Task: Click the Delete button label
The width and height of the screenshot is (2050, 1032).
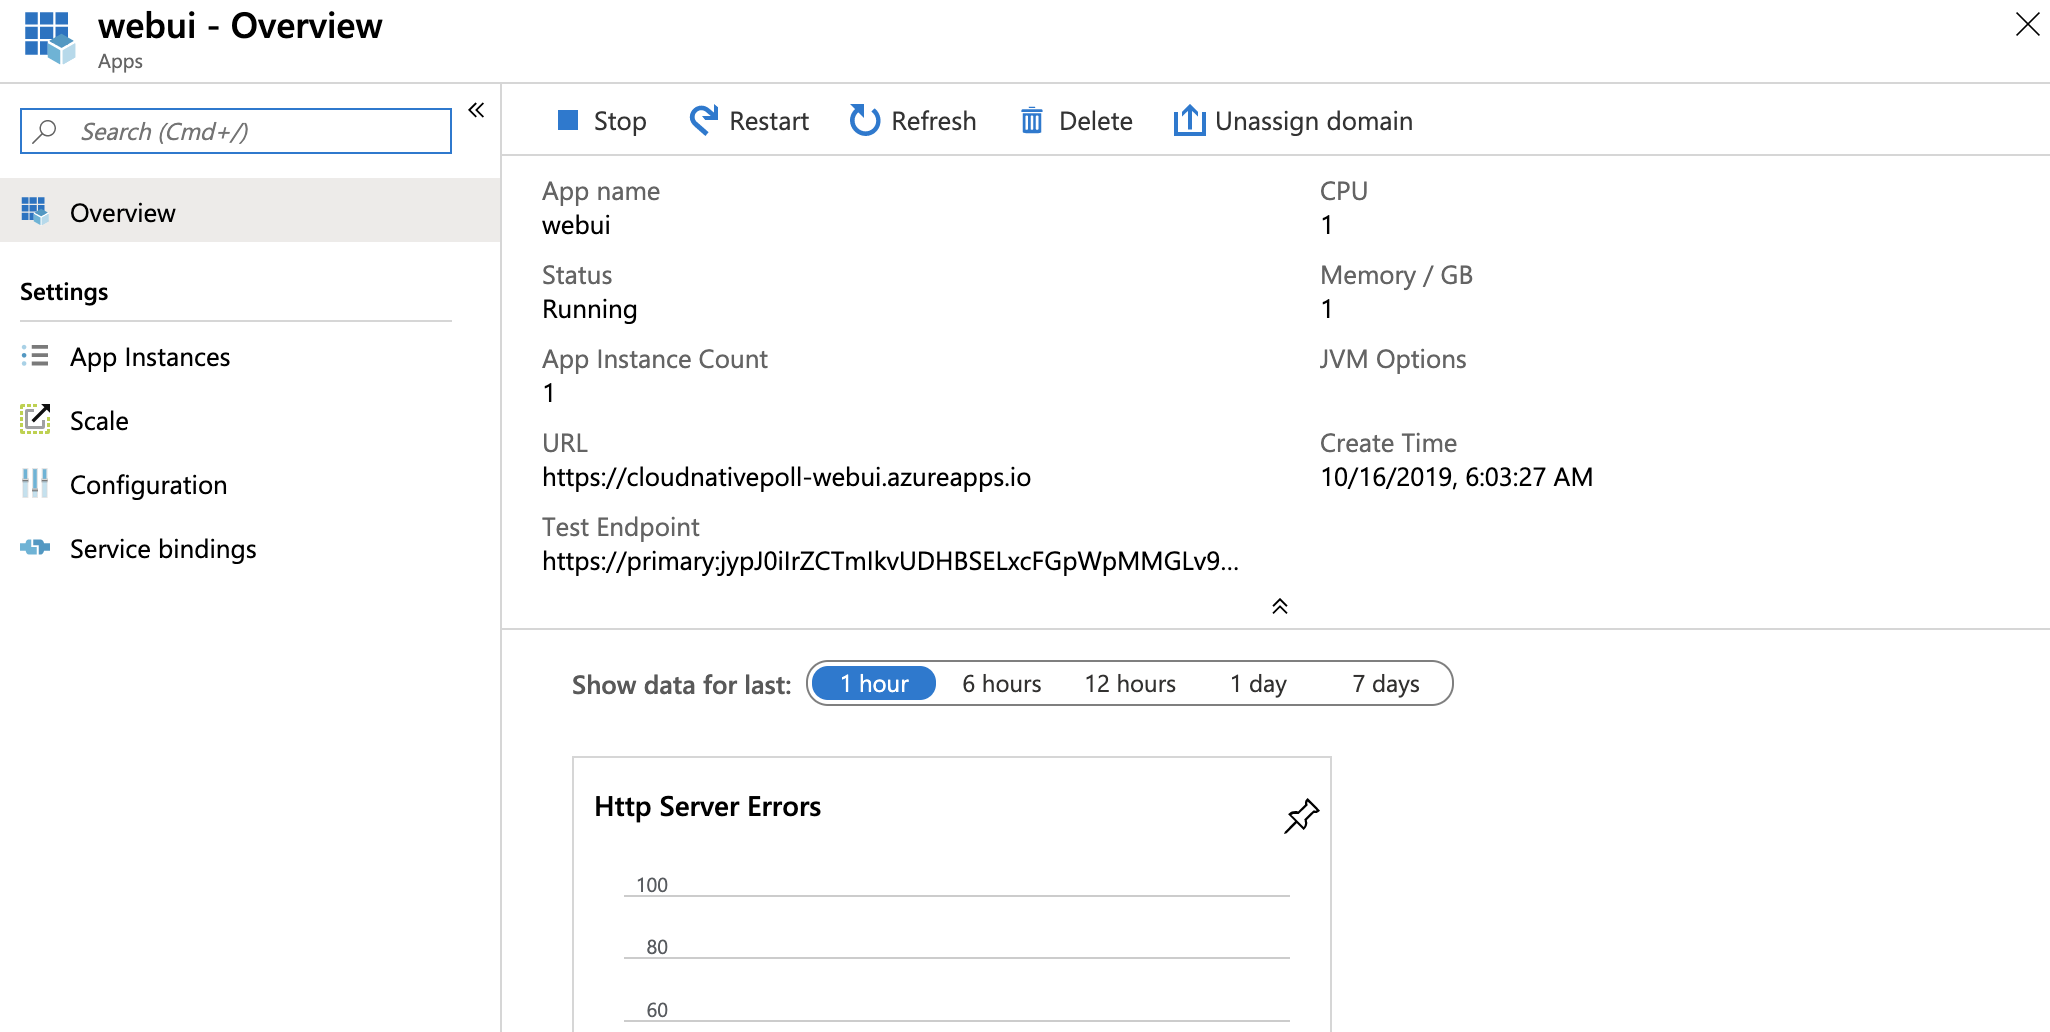Action: point(1096,121)
